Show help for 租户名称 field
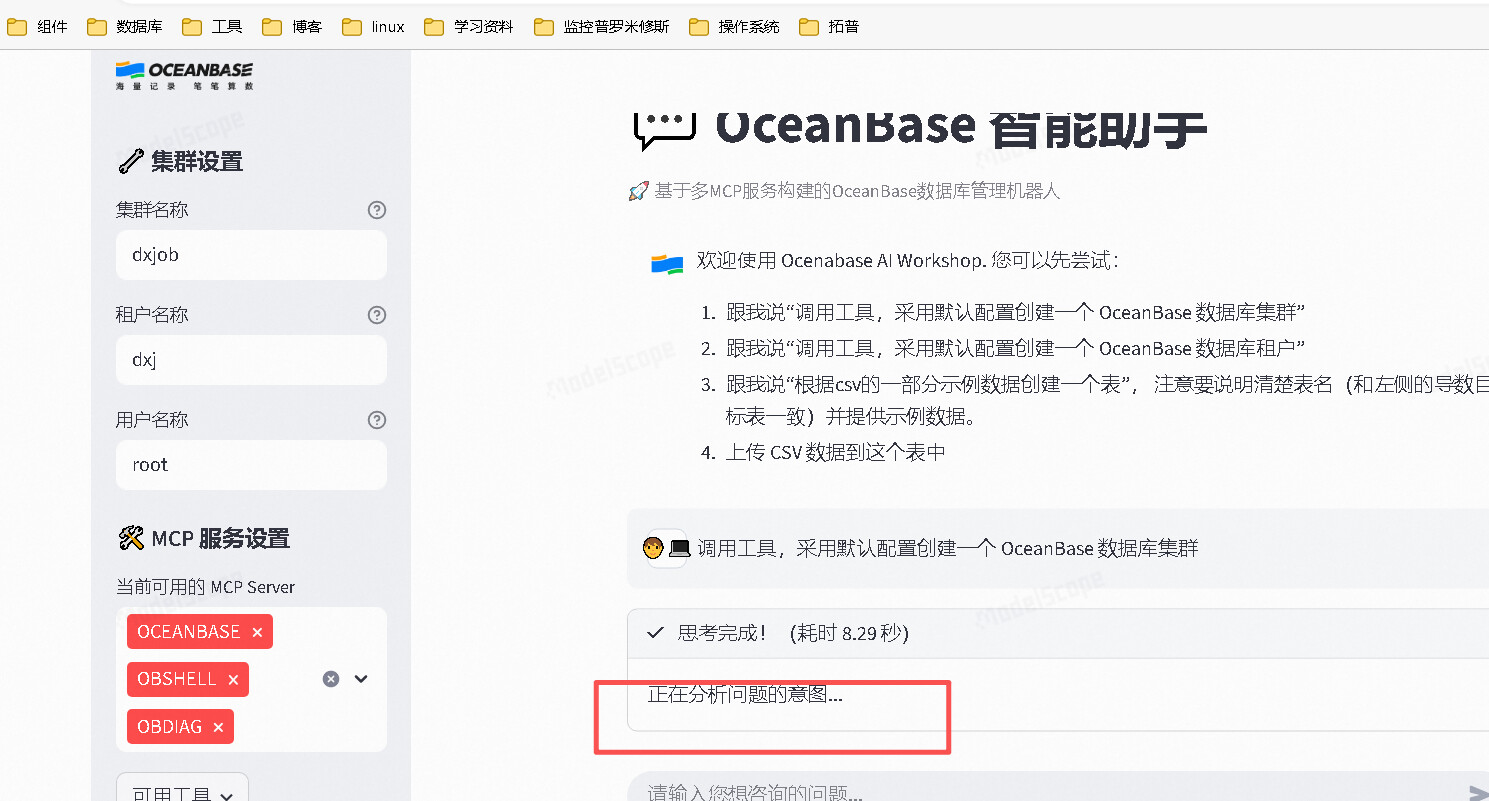The height and width of the screenshot is (801, 1489). [377, 315]
